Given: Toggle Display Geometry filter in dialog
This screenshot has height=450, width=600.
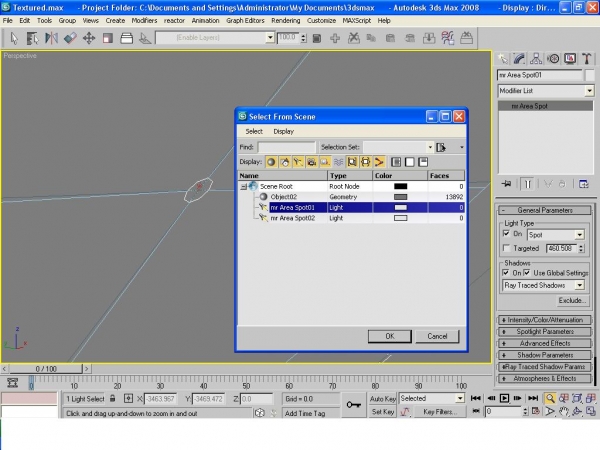Looking at the screenshot, I should [x=271, y=162].
